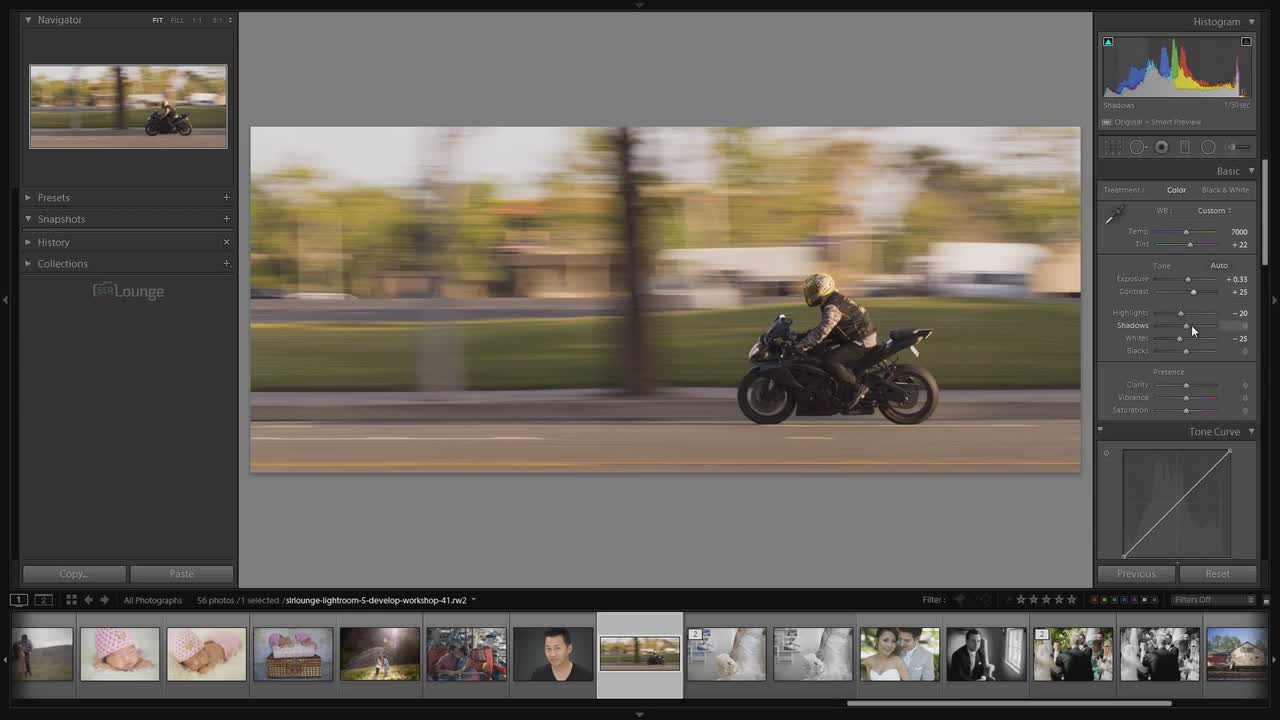
Task: Pick the Adjustment Brush tool
Action: [x=1238, y=147]
